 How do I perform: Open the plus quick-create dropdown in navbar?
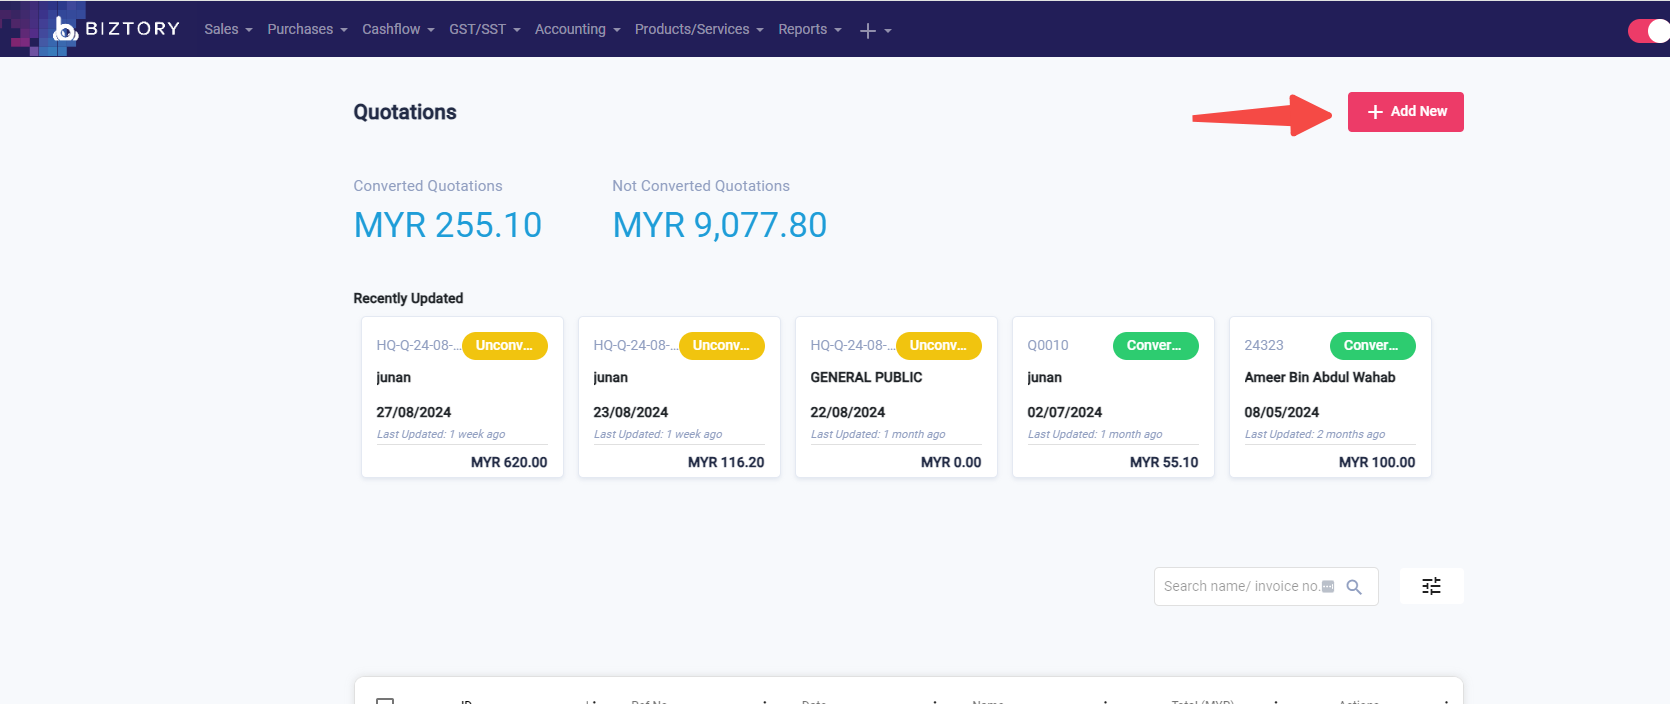(x=875, y=30)
